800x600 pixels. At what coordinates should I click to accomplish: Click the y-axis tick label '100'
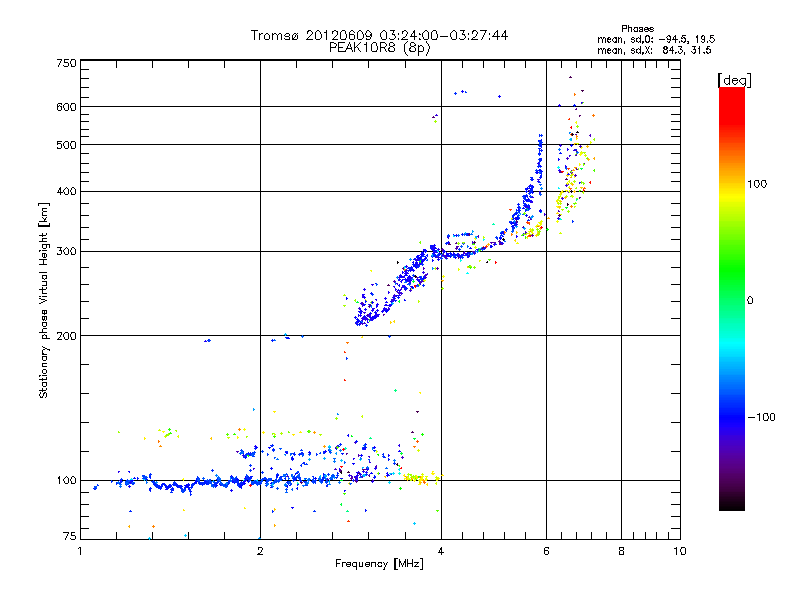tap(66, 480)
